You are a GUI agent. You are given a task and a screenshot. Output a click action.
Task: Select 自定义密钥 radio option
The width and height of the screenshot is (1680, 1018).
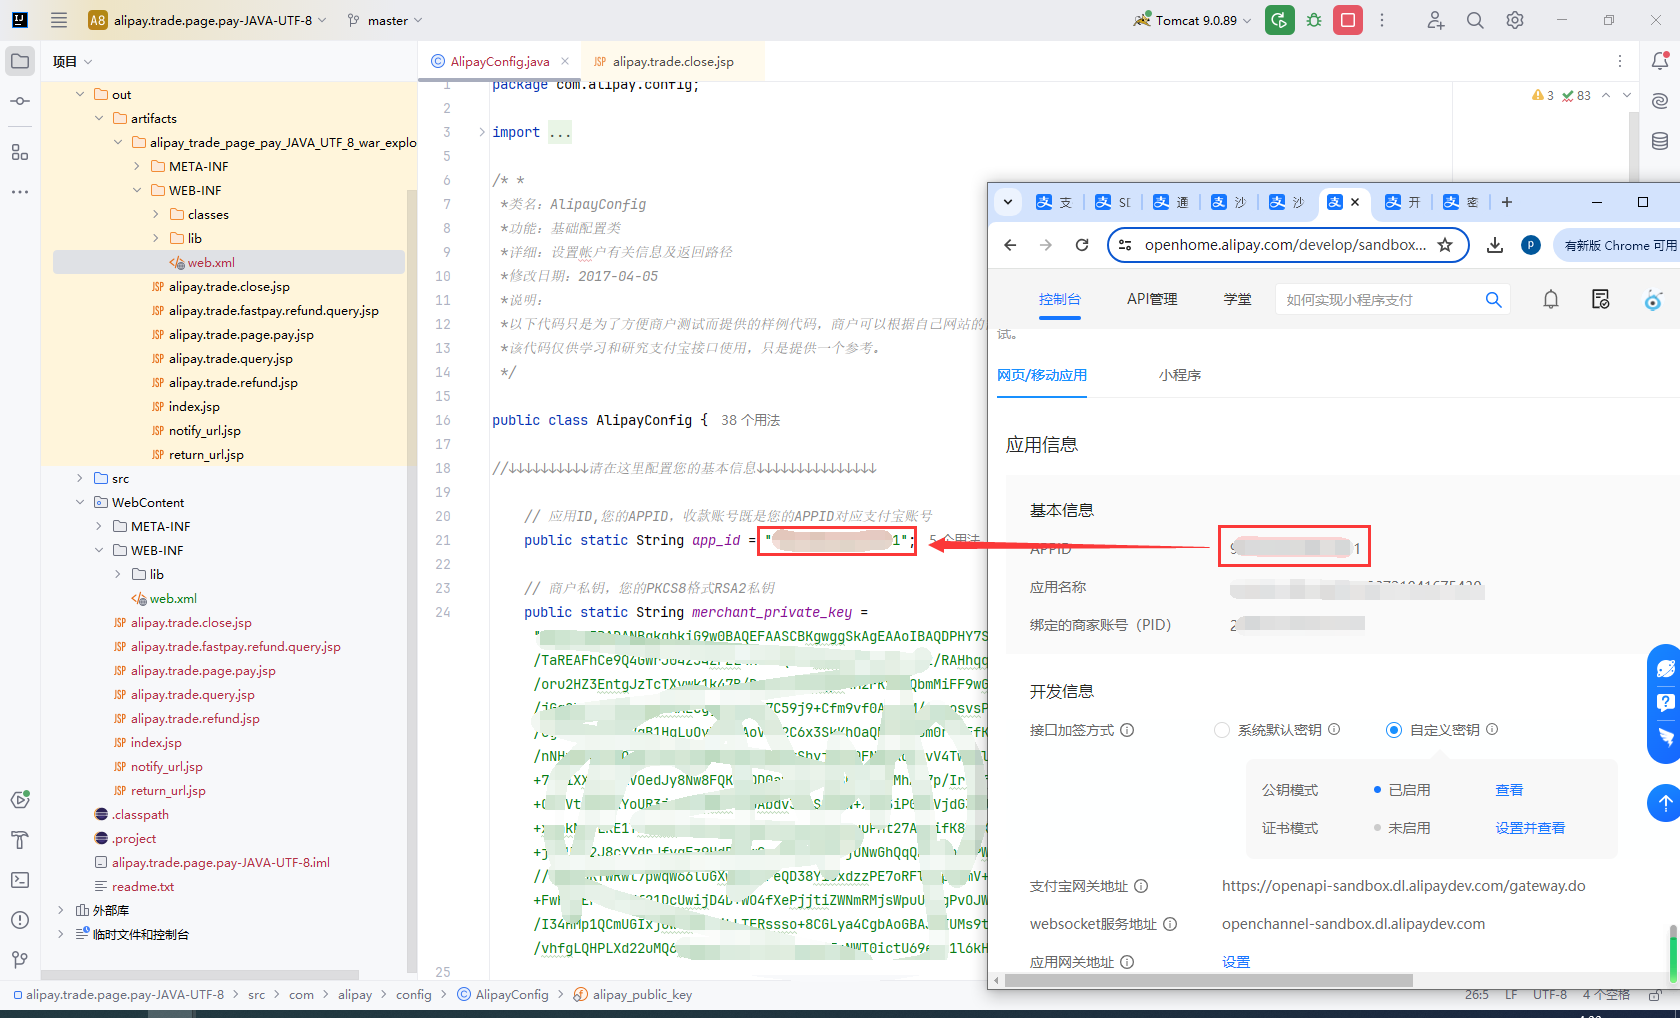(1394, 730)
